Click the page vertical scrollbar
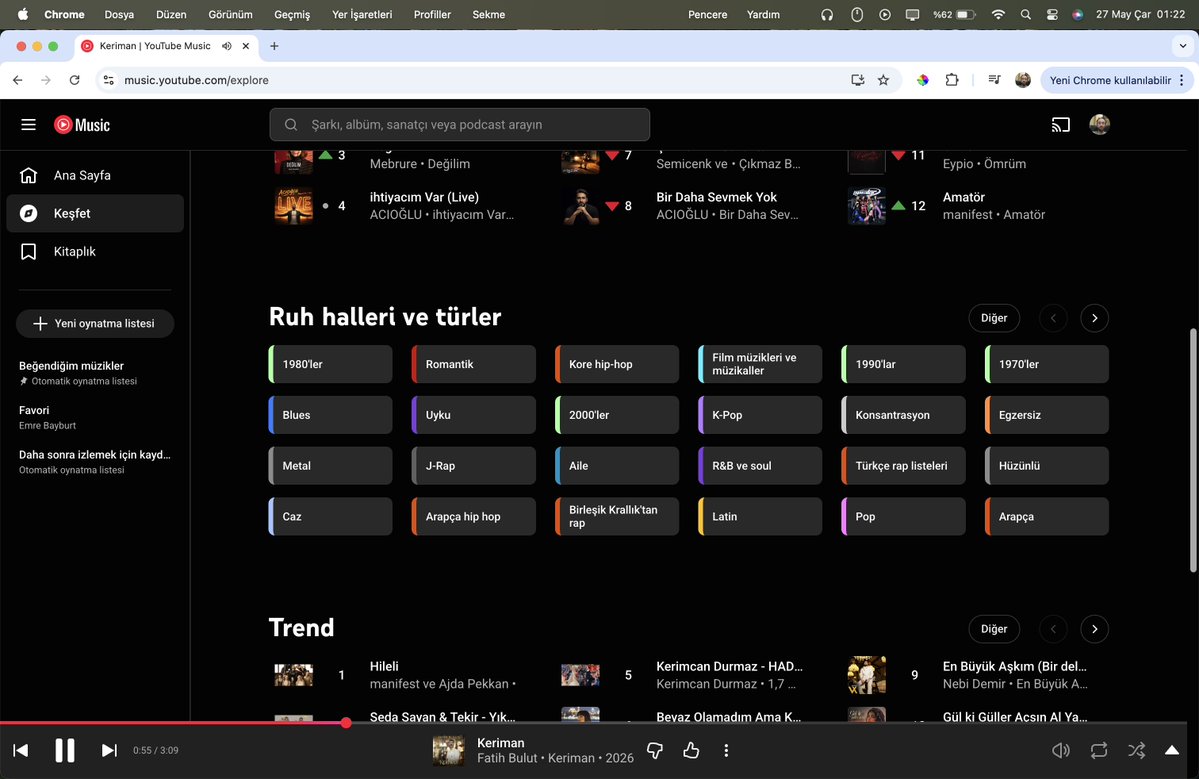Viewport: 1199px width, 779px height. [1193, 450]
